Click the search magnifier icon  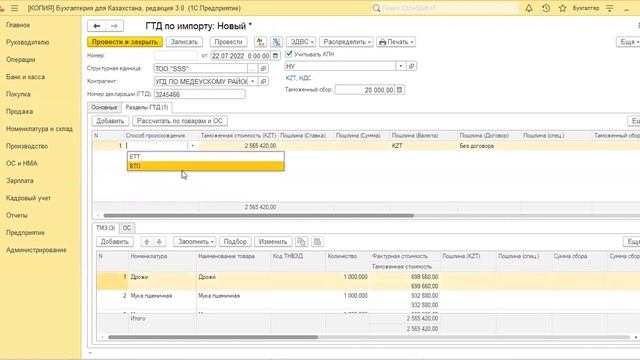[376, 8]
